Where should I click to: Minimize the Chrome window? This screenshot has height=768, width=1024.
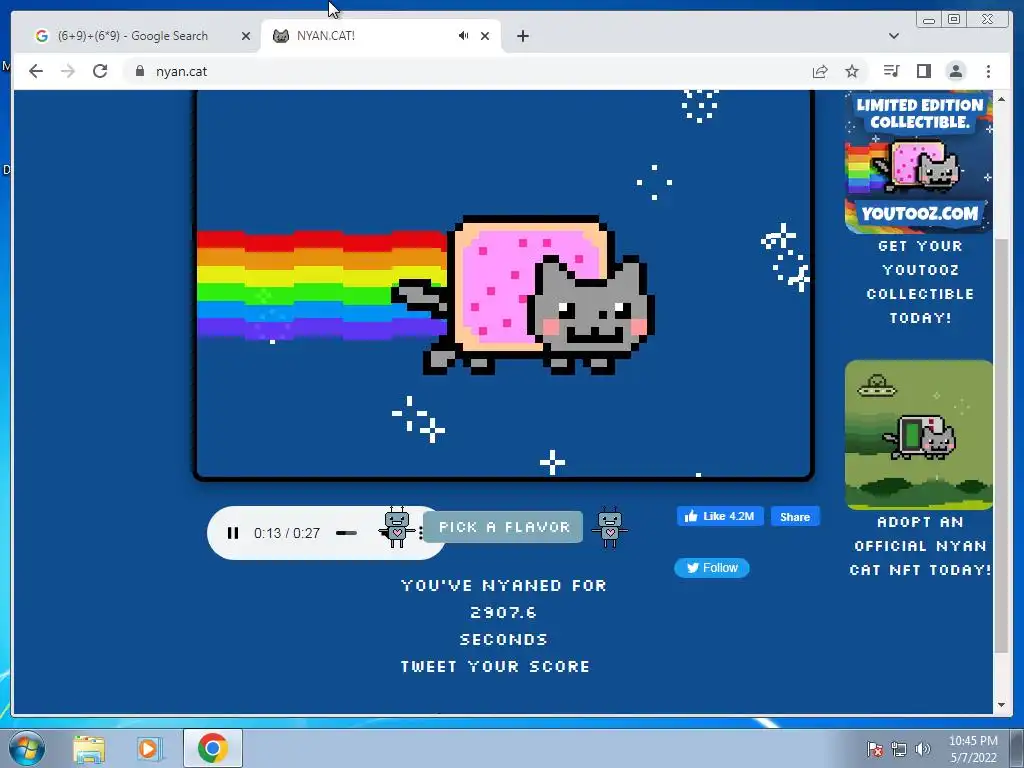tap(929, 20)
